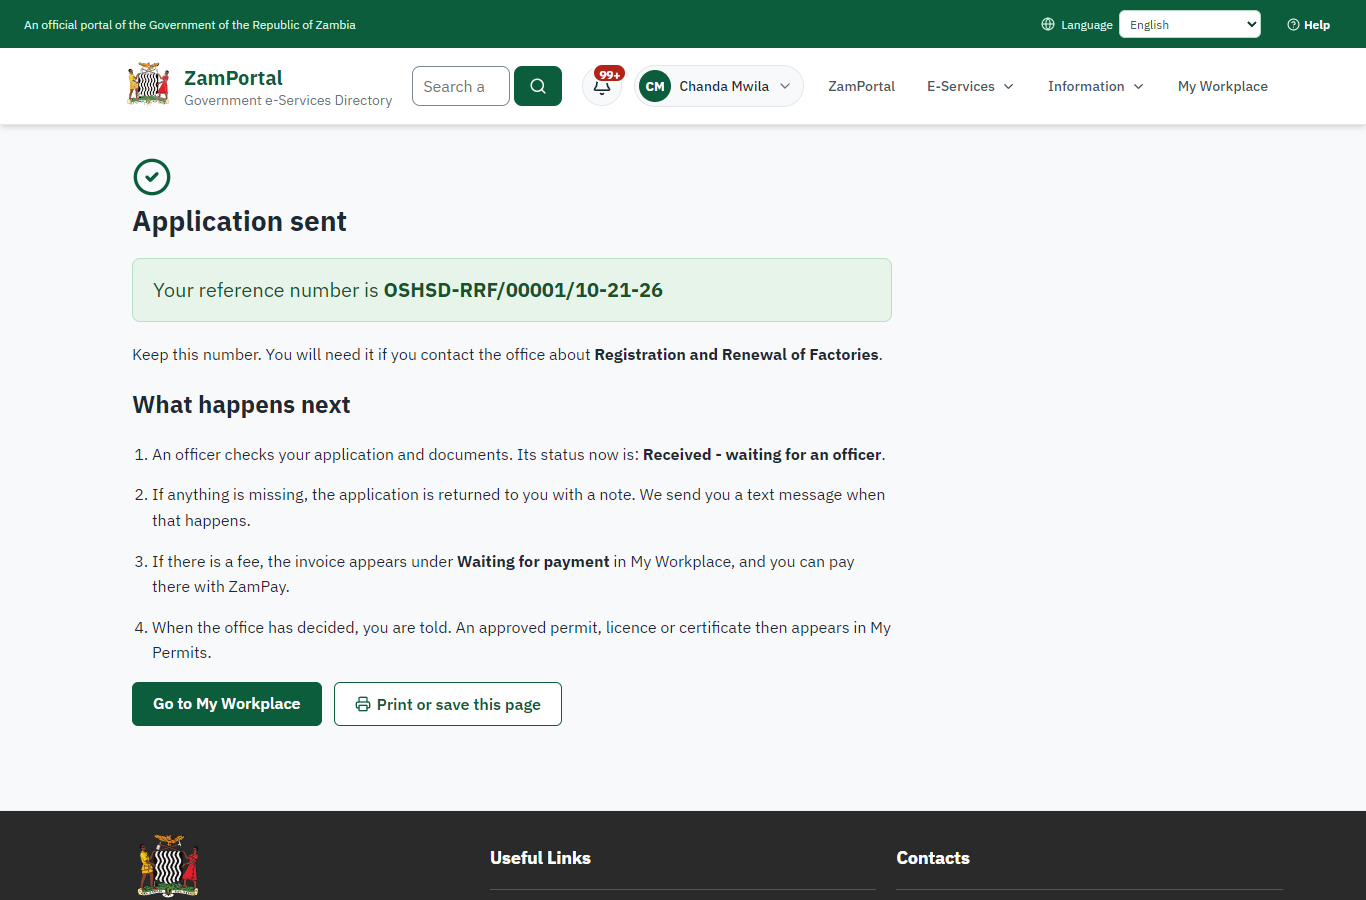Screen dimensions: 1366x900
Task: Click the What happens next heading
Action: pos(242,405)
